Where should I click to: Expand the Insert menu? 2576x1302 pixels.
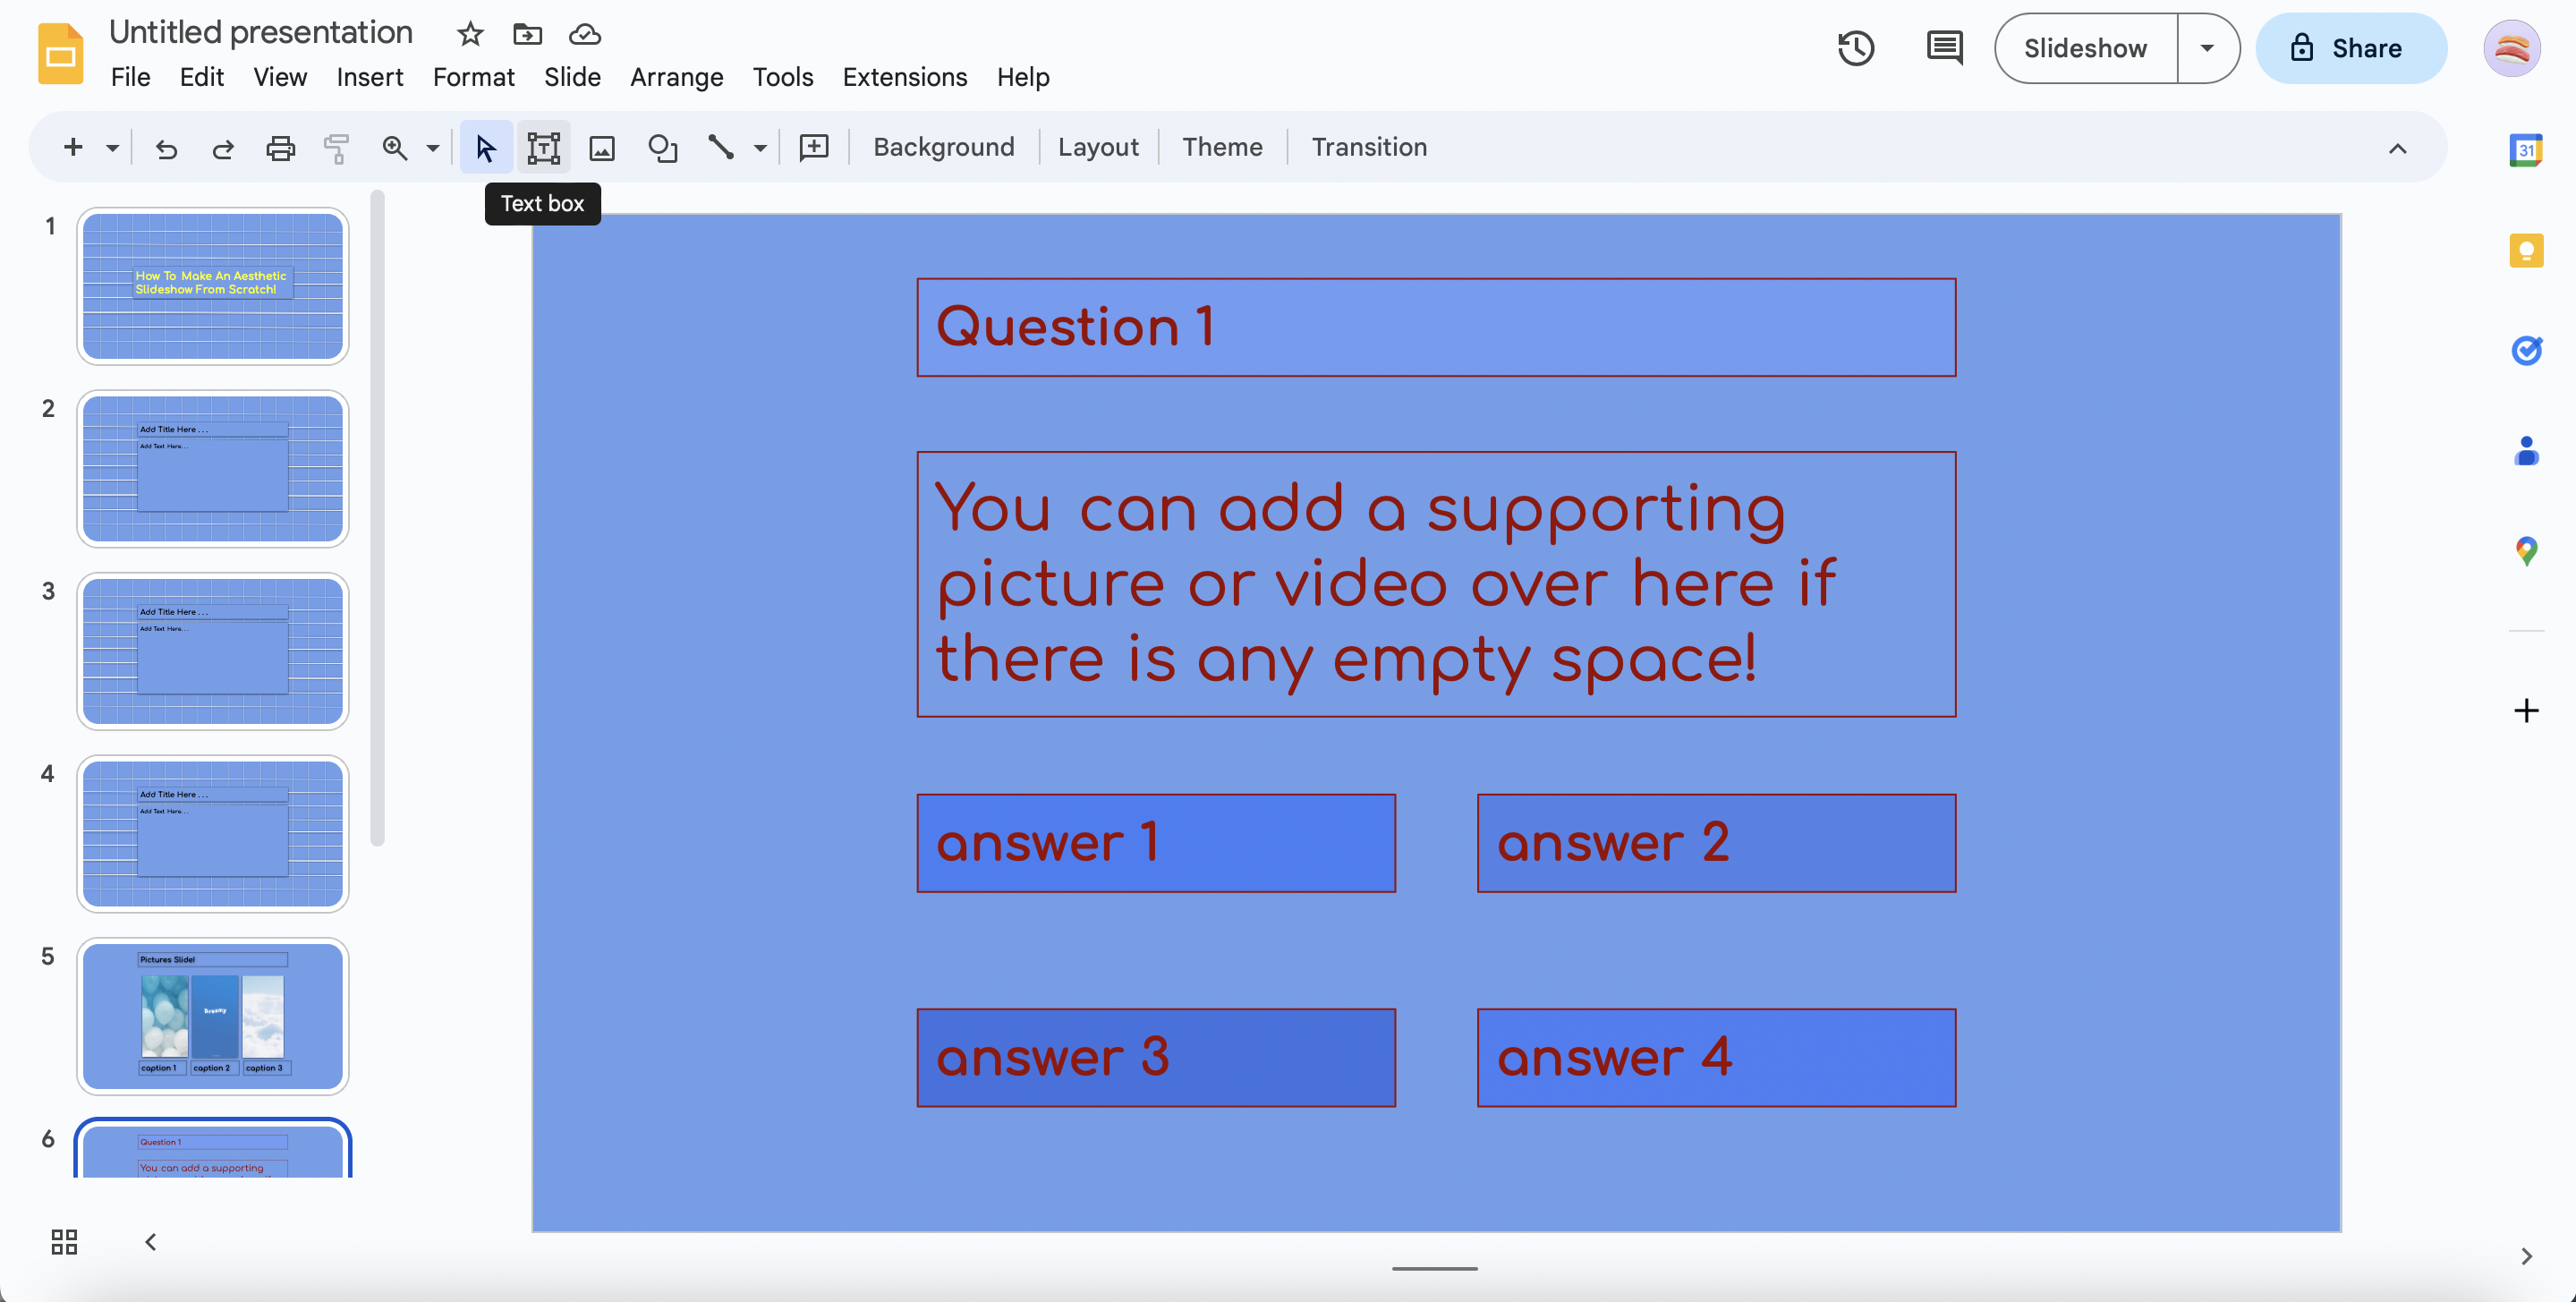(x=370, y=75)
